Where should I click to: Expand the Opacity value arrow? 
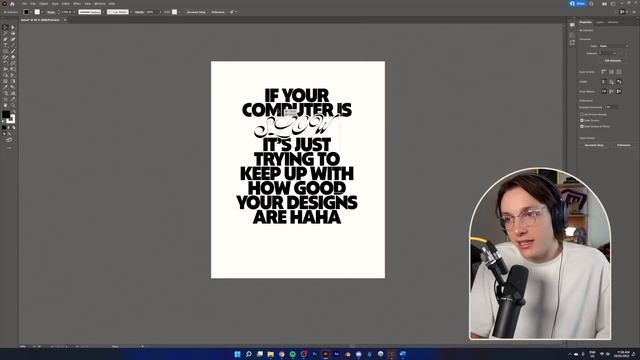(x=160, y=12)
